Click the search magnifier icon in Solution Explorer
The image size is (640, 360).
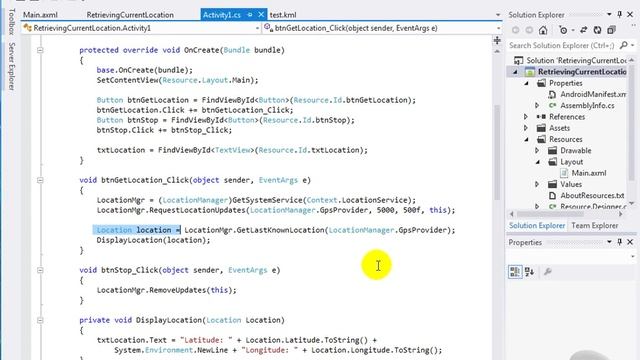point(623,45)
